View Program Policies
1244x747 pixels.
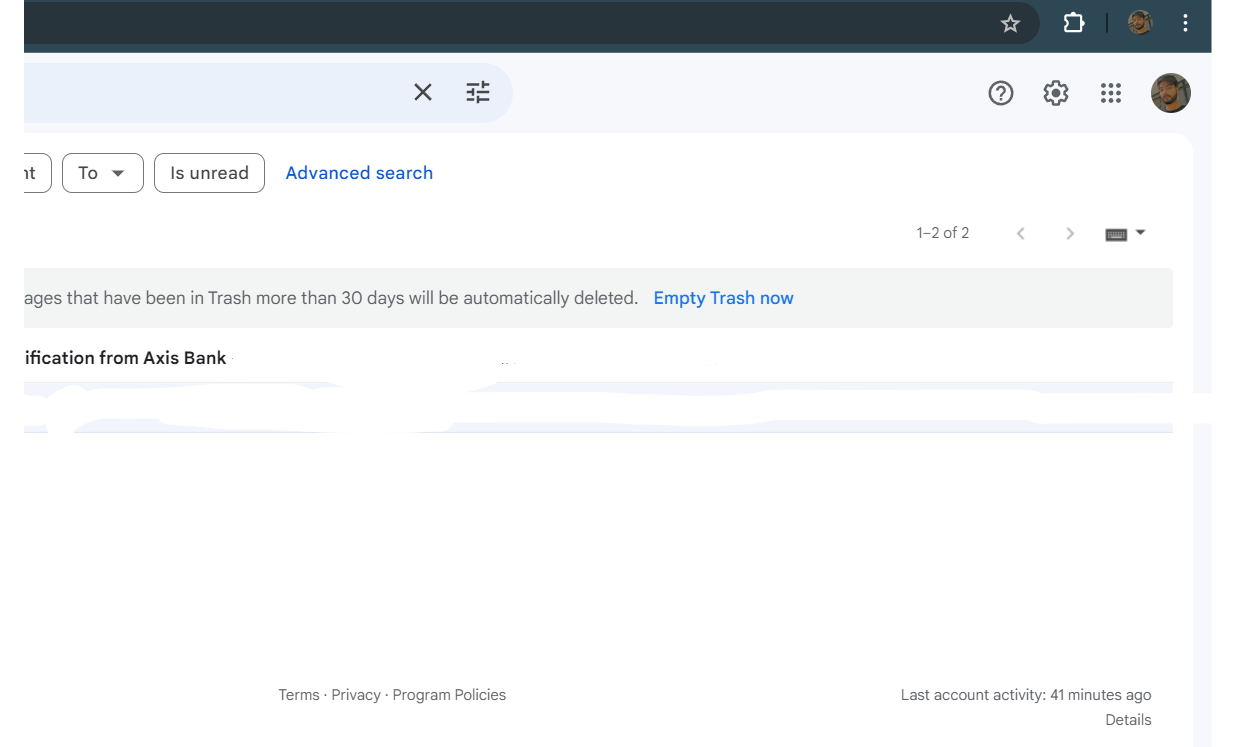click(x=449, y=694)
